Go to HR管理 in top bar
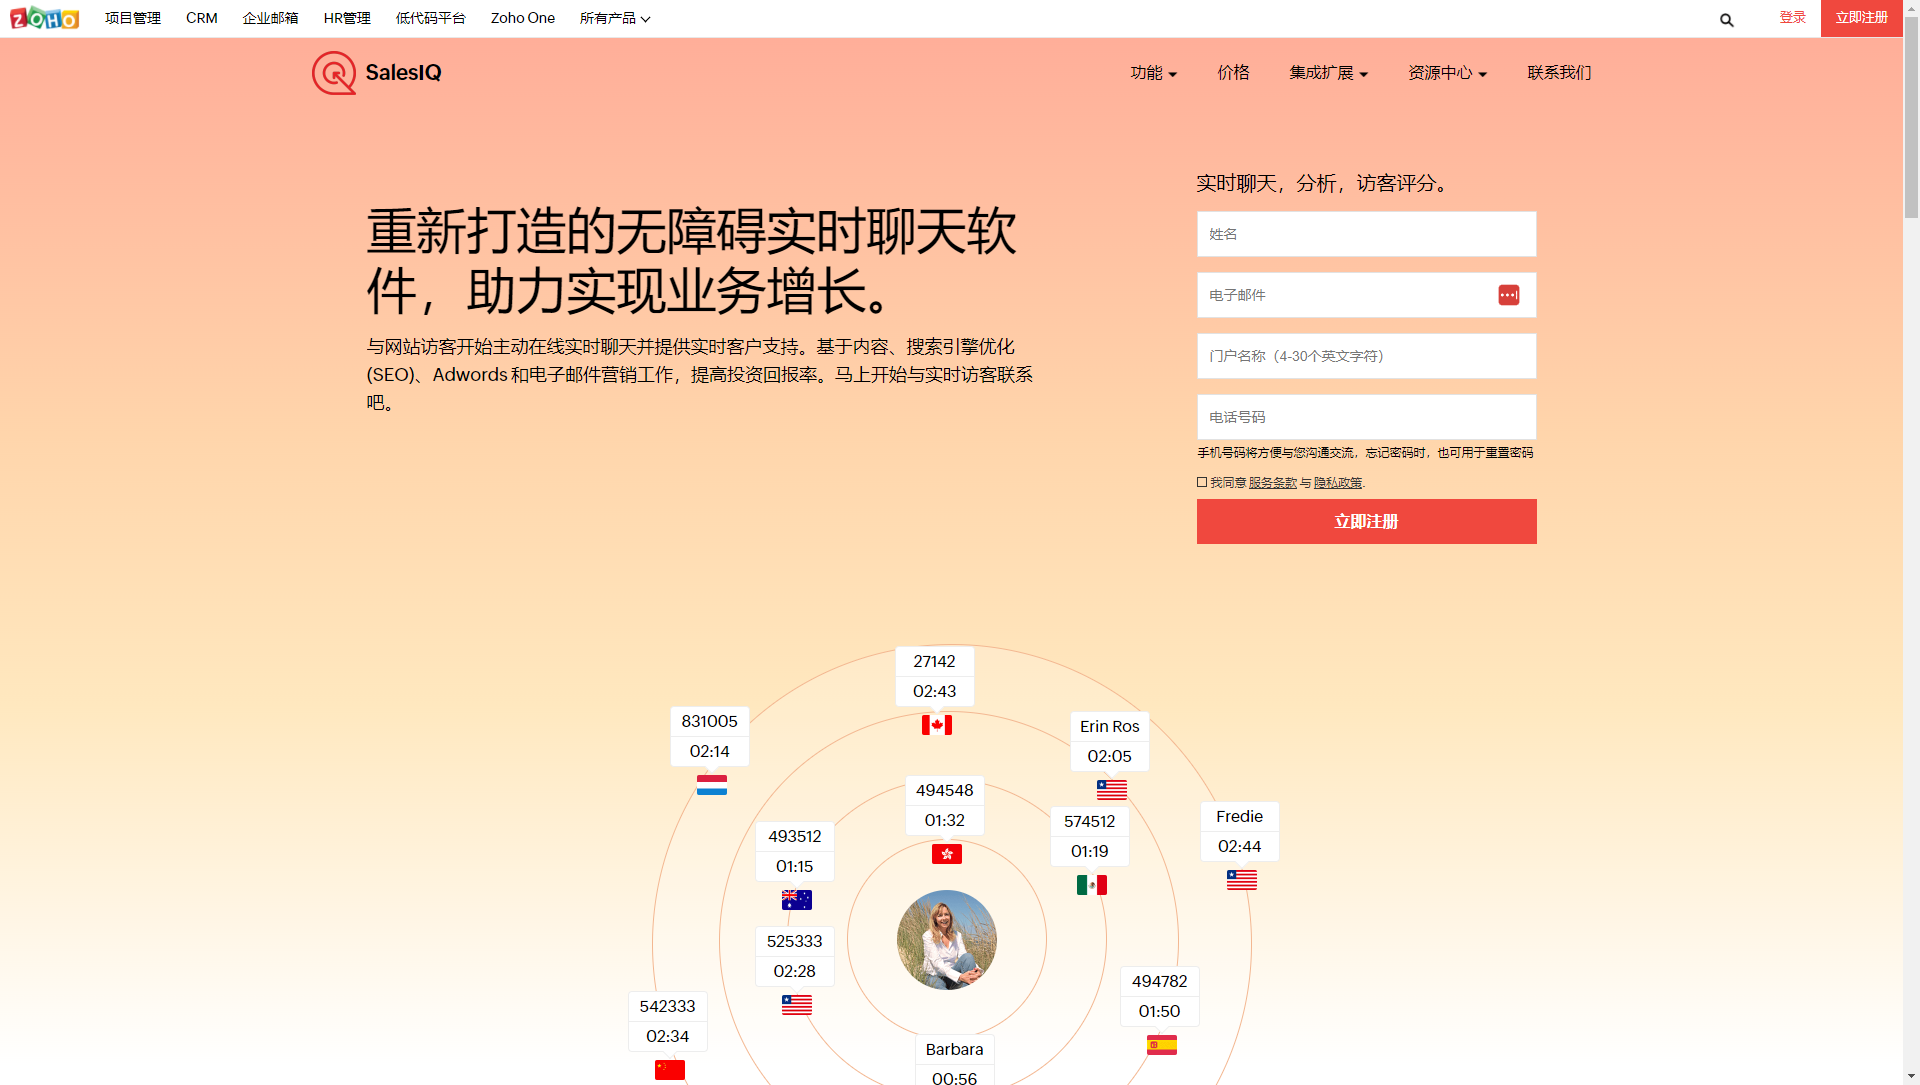This screenshot has height=1085, width=1920. (347, 18)
